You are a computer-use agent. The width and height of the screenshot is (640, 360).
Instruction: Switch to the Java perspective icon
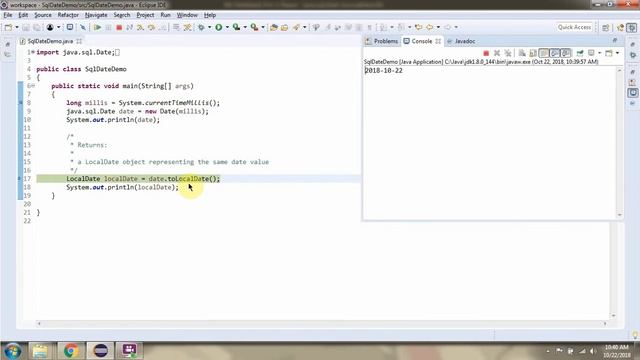click(x=621, y=27)
